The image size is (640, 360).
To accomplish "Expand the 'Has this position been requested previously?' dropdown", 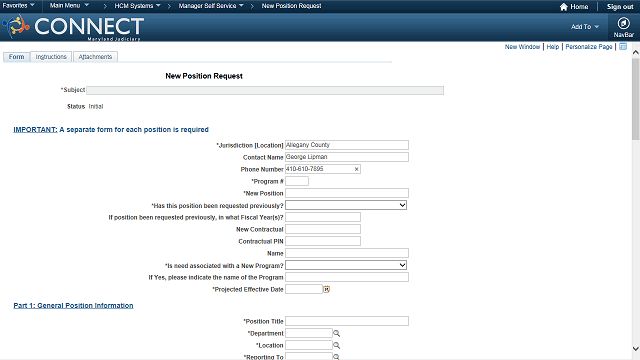I will [346, 205].
